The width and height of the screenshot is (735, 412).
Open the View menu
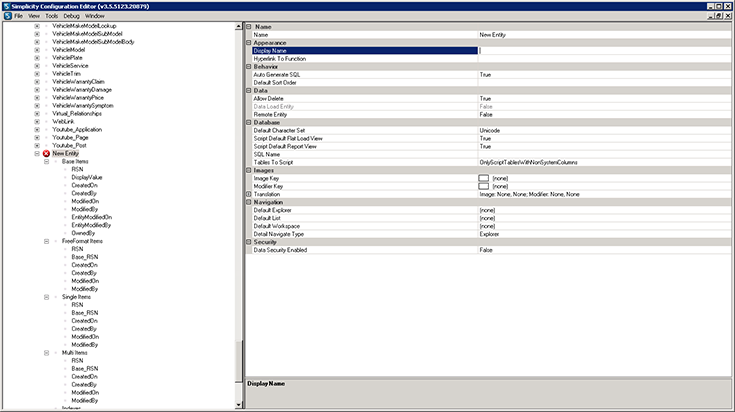tap(34, 16)
